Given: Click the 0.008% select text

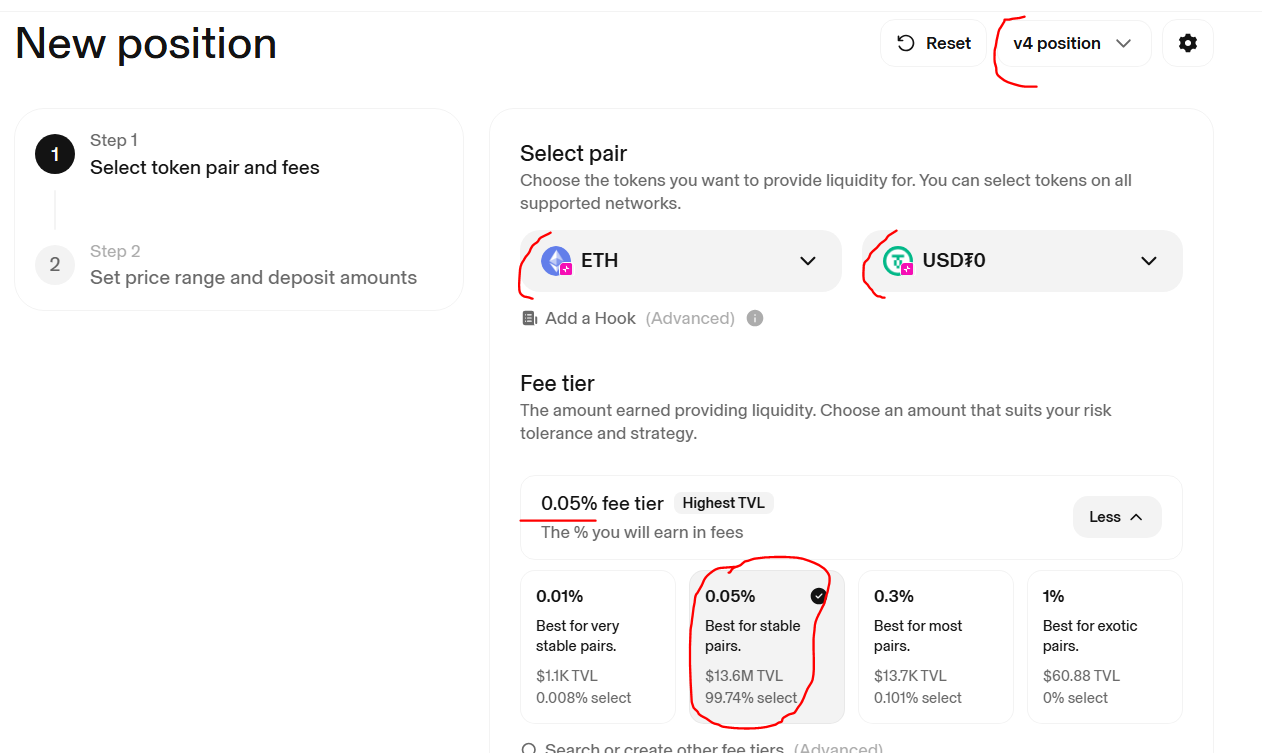Looking at the screenshot, I should click(584, 698).
